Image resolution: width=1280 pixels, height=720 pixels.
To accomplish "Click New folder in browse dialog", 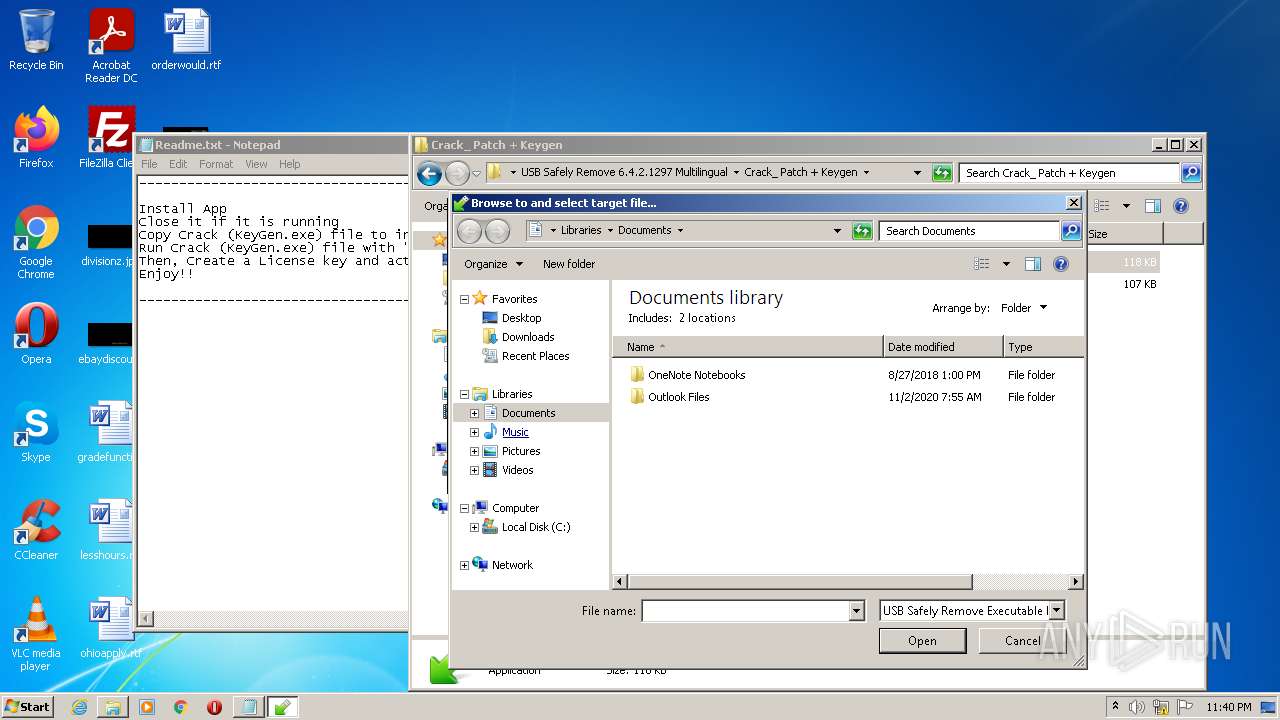I will (x=569, y=264).
